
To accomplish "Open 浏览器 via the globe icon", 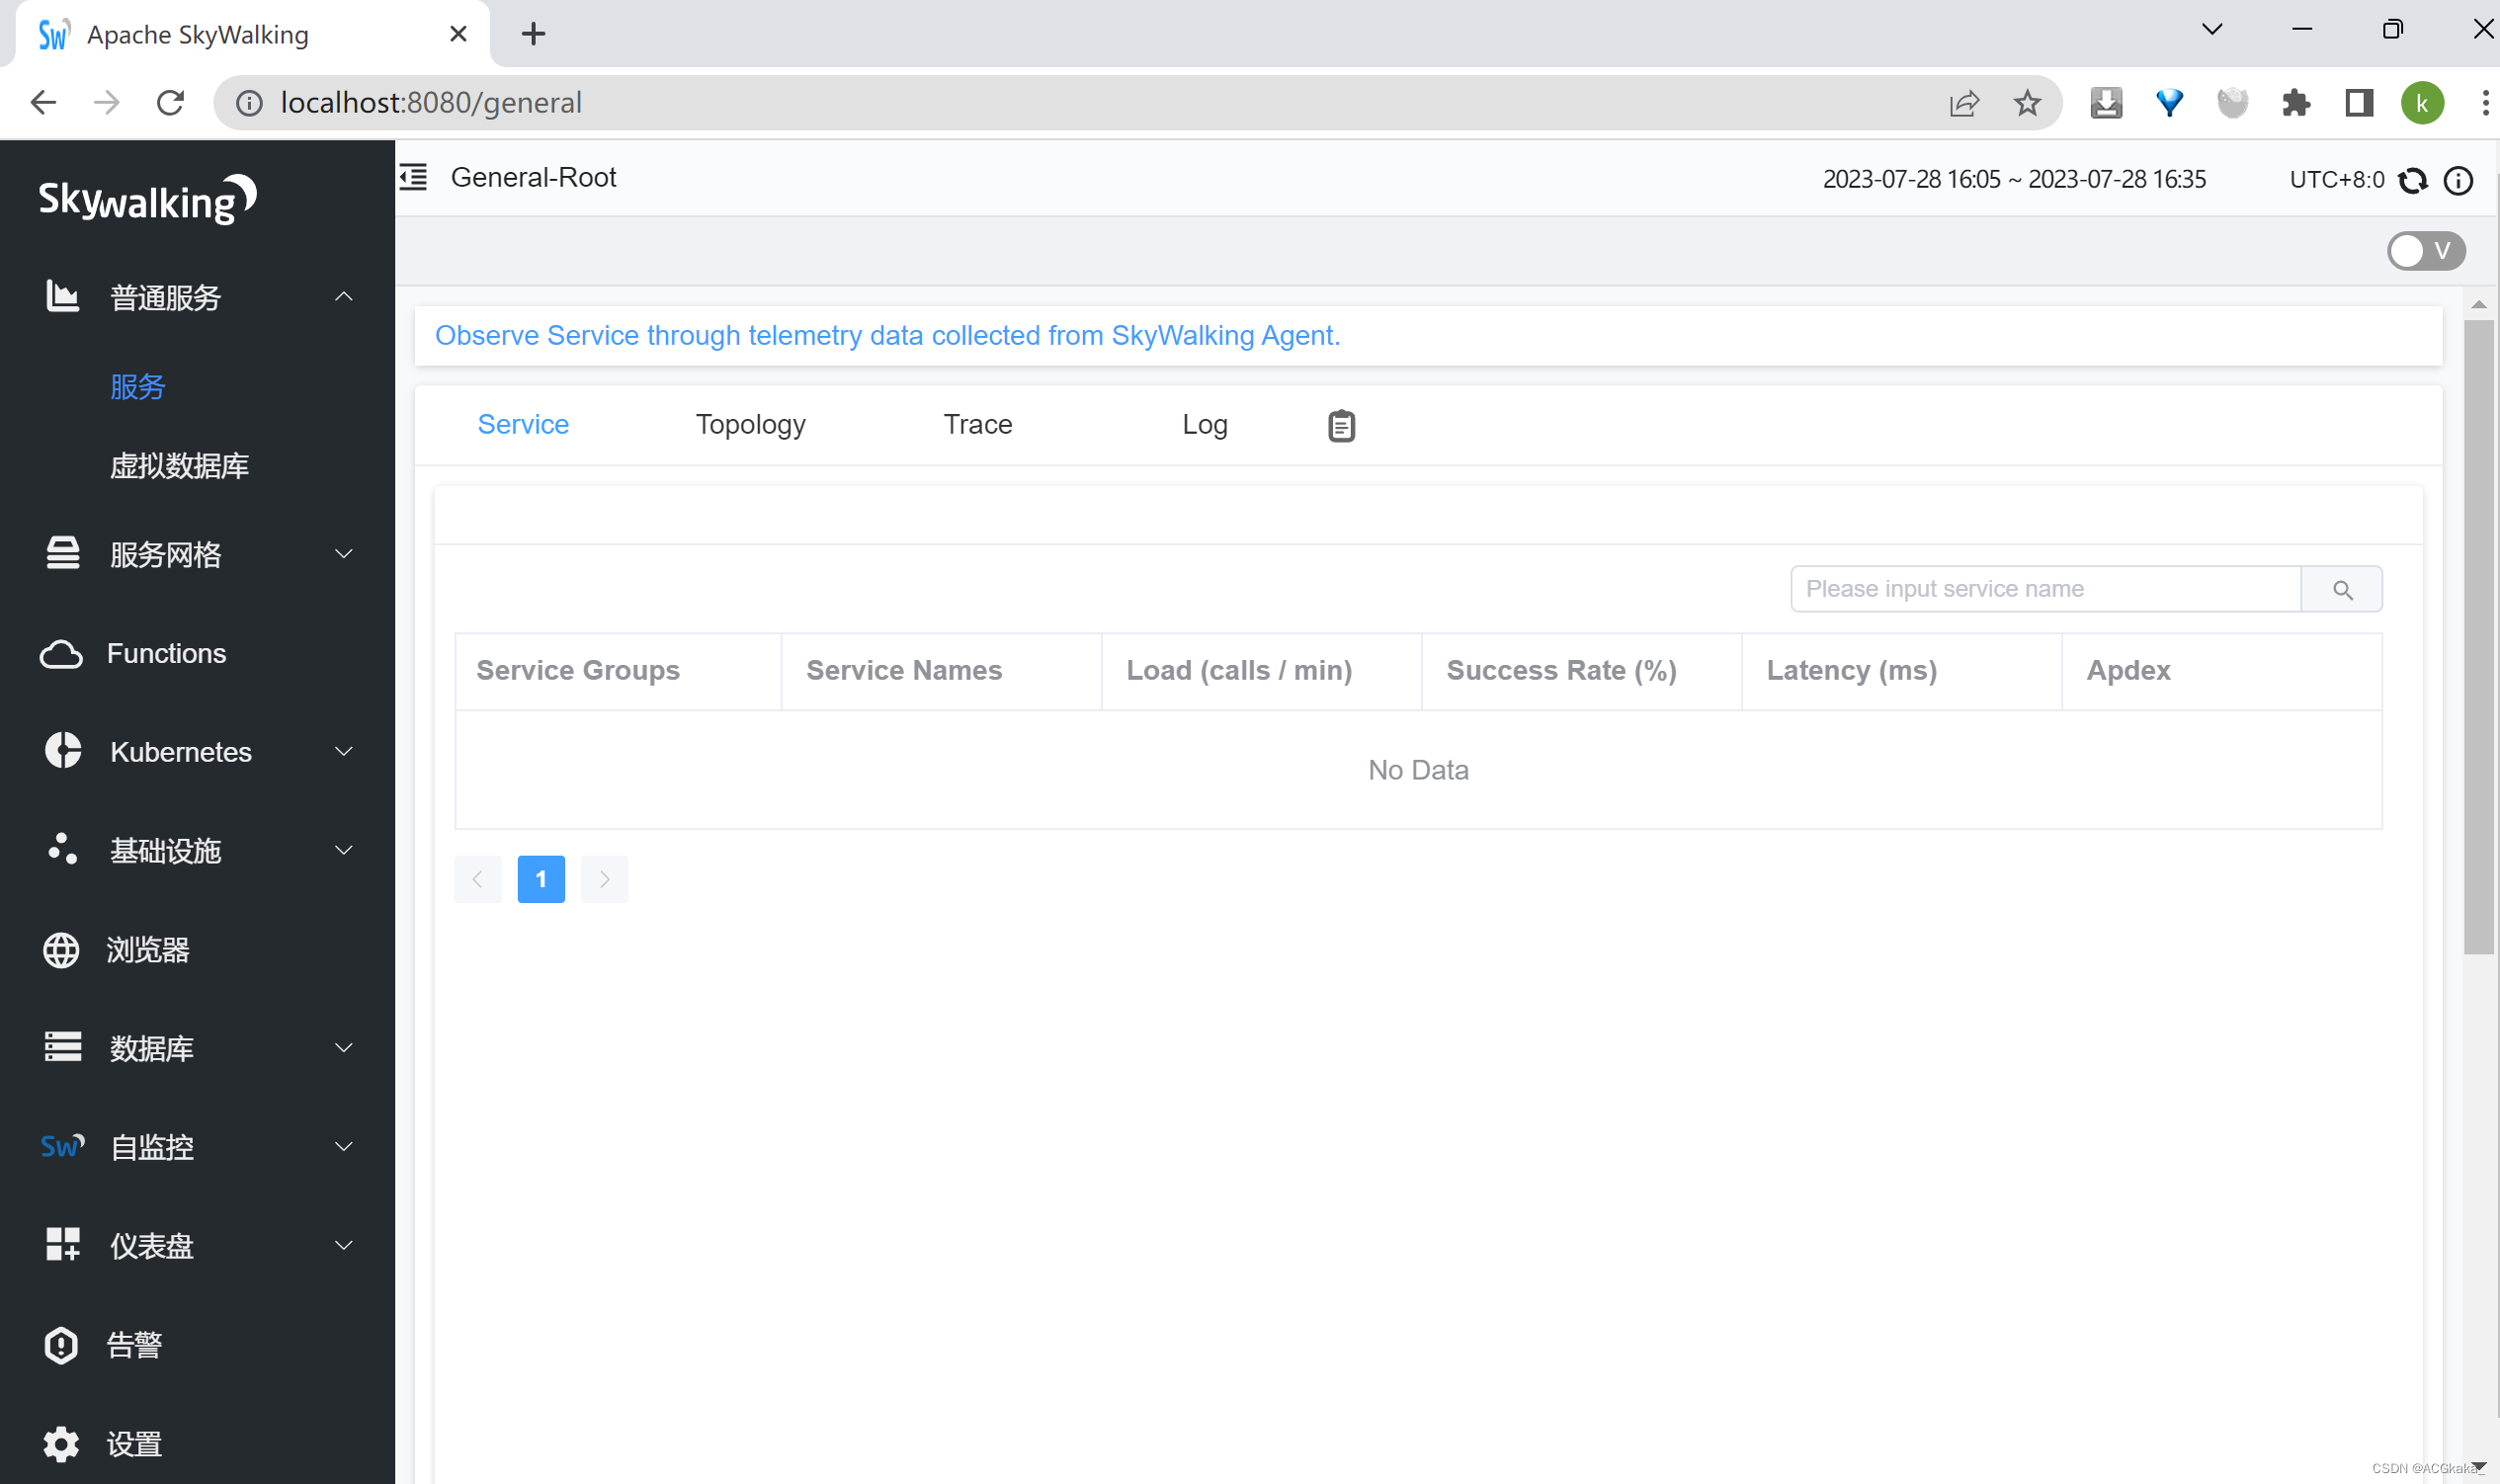I will (x=61, y=949).
